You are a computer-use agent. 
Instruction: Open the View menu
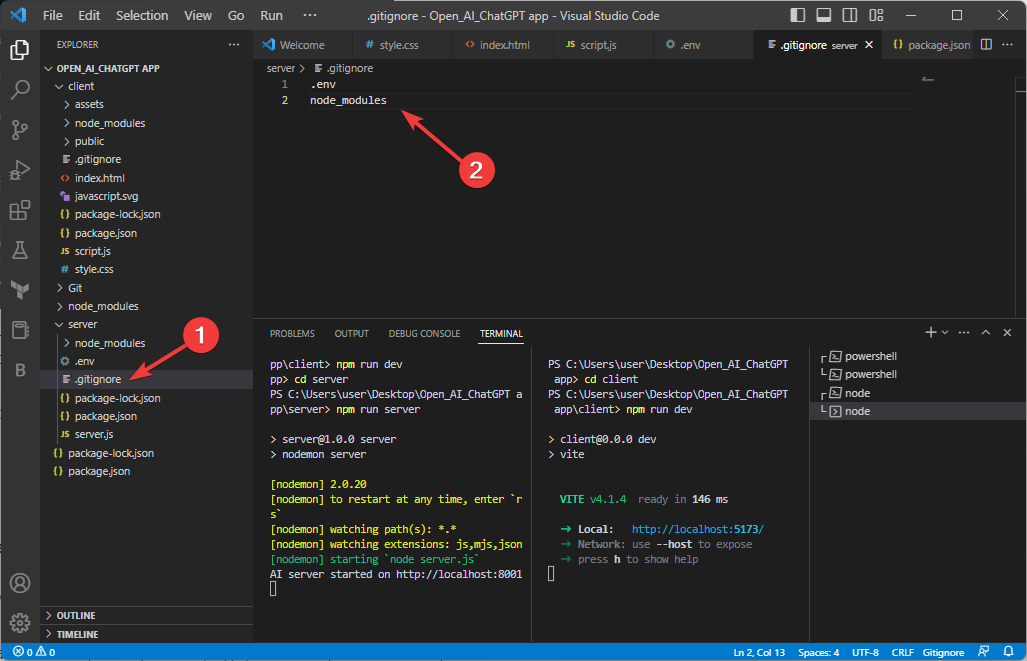(198, 15)
